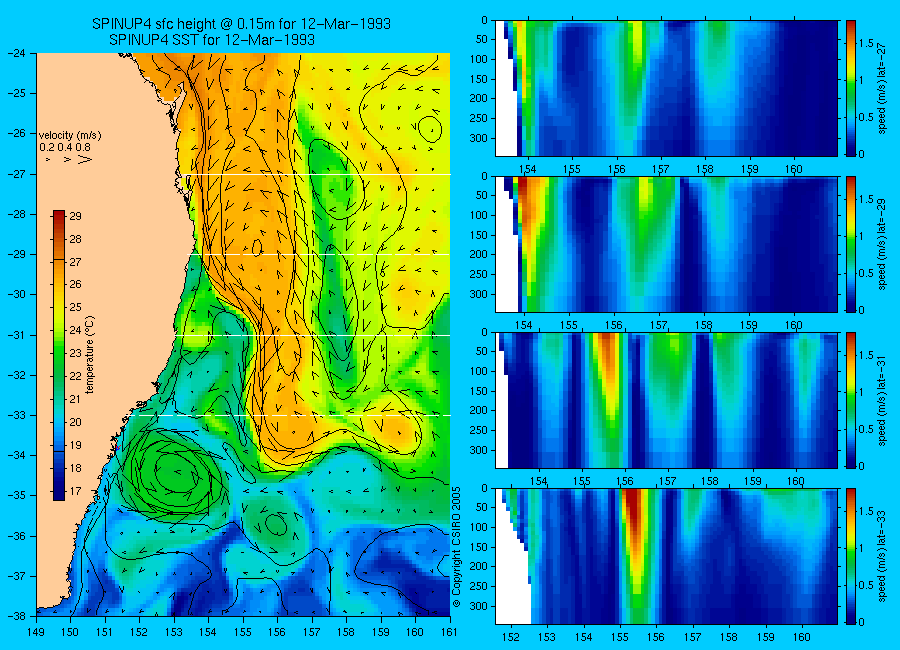Click the white transect line at -31 on the map
Viewport: 900px width, 650px height.
click(x=313, y=335)
